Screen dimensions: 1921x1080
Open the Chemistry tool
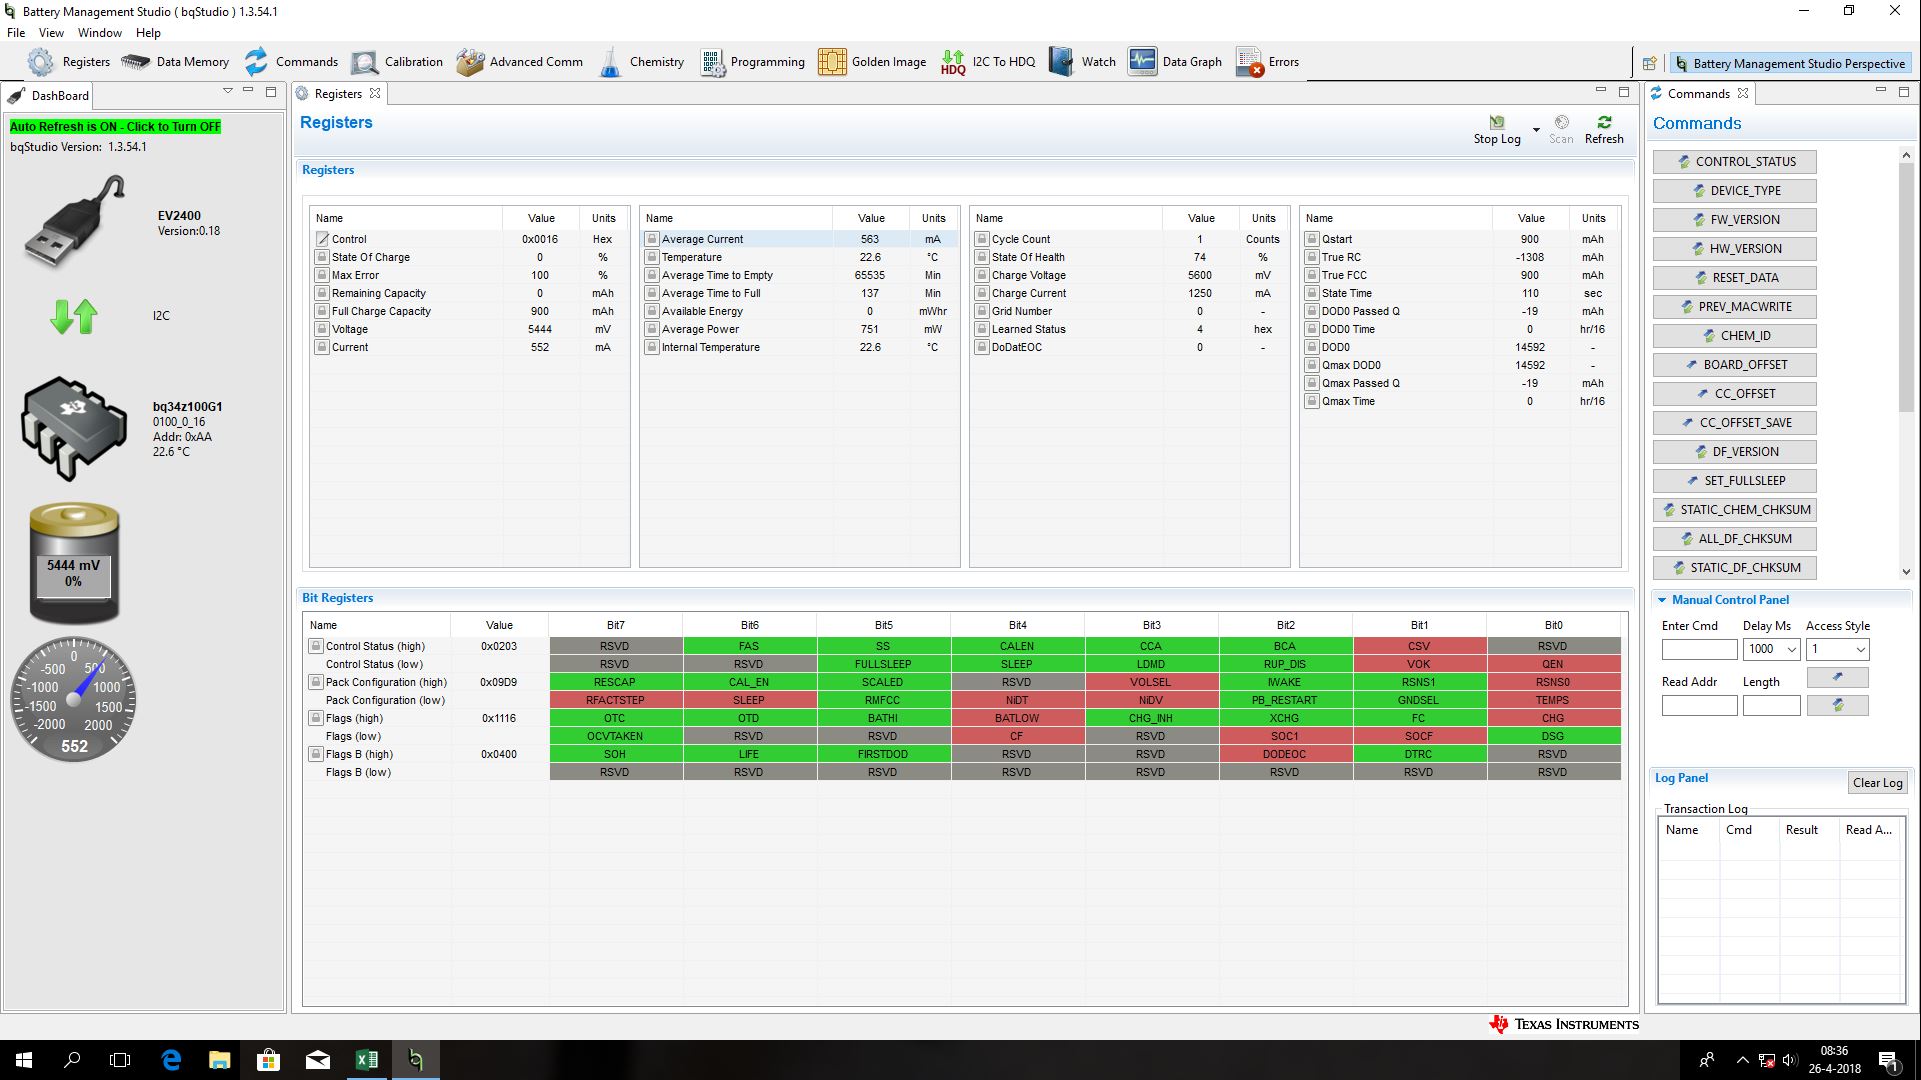pos(641,62)
